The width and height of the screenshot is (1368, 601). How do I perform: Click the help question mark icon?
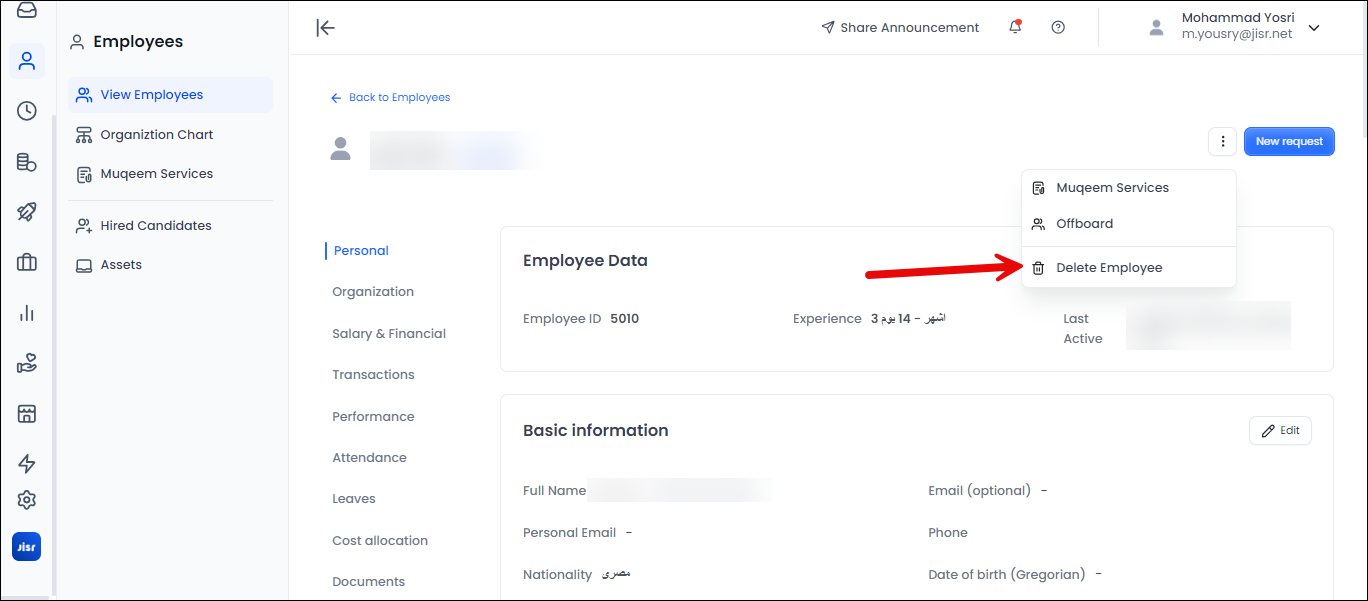(x=1058, y=27)
